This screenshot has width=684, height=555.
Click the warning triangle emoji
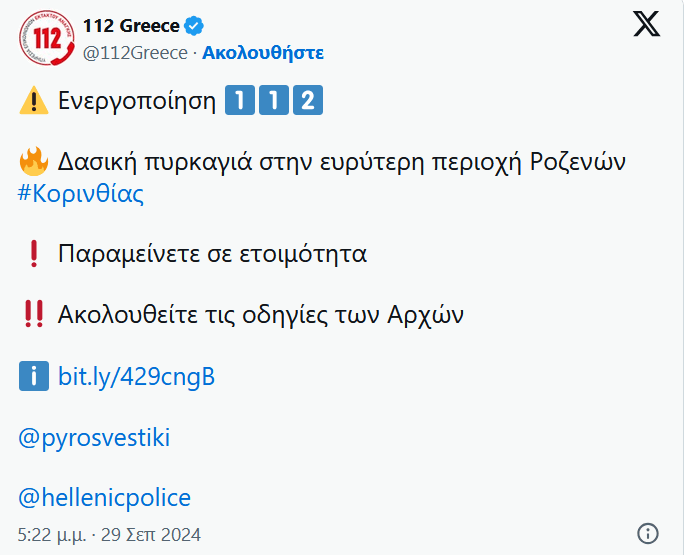click(33, 101)
